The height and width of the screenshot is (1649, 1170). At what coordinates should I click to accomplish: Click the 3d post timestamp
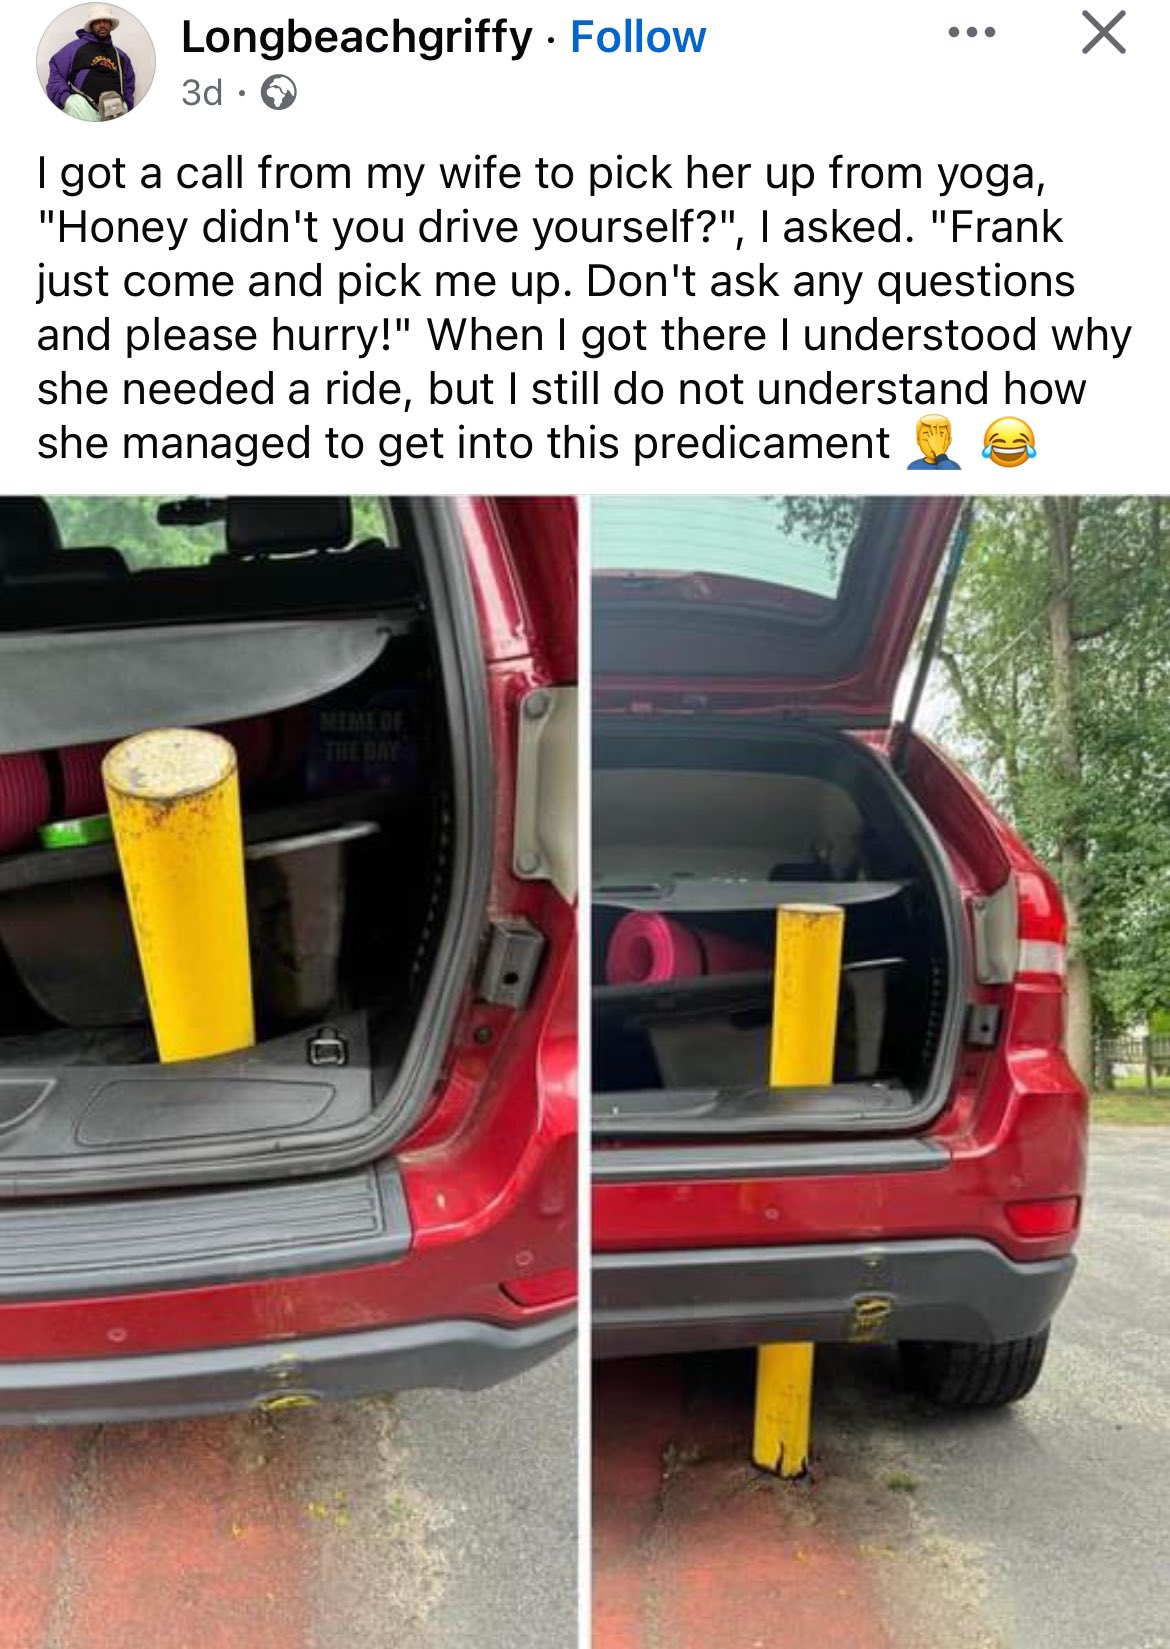tap(202, 93)
